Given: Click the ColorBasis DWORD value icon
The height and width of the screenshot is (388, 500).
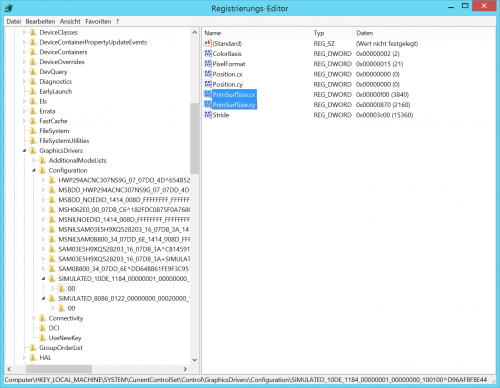Looking at the screenshot, I should click(208, 53).
